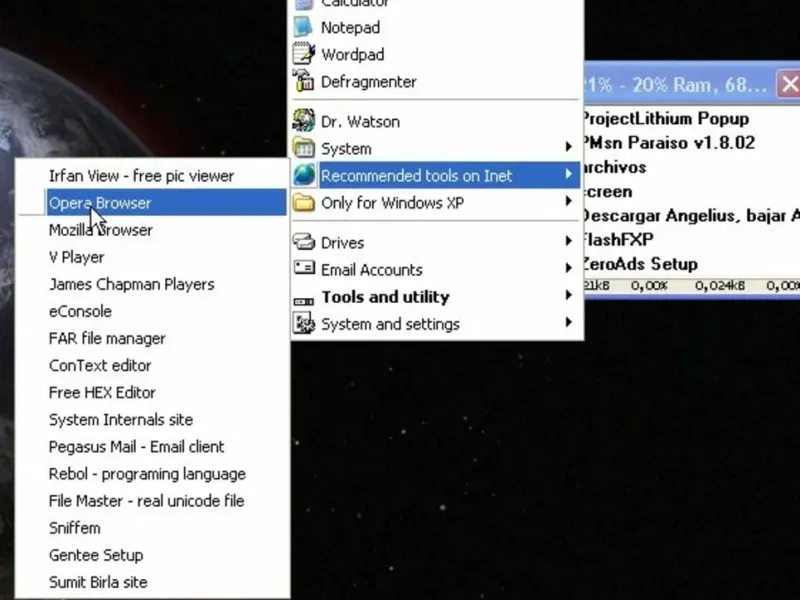The width and height of the screenshot is (800, 600).
Task: Expand the Recommended tools on Inet arrow
Action: pyautogui.click(x=568, y=174)
